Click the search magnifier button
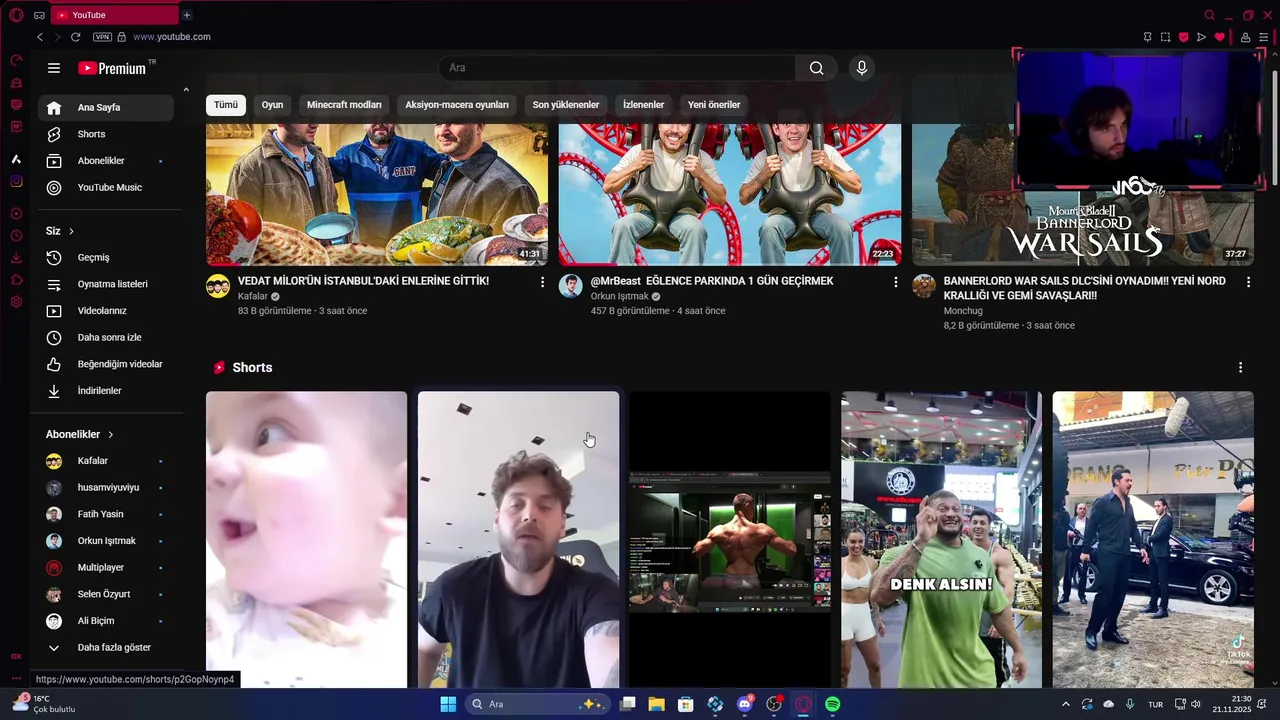 tap(817, 68)
